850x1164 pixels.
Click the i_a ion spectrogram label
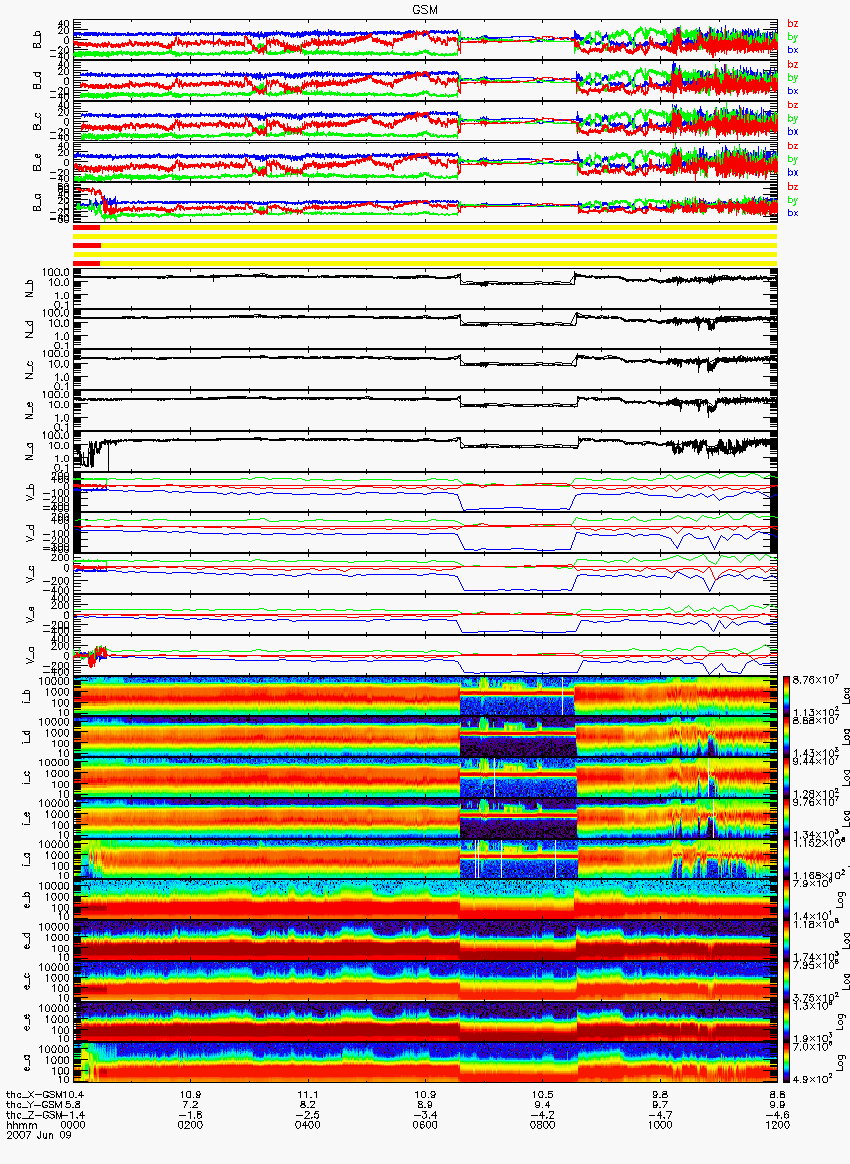(25, 860)
